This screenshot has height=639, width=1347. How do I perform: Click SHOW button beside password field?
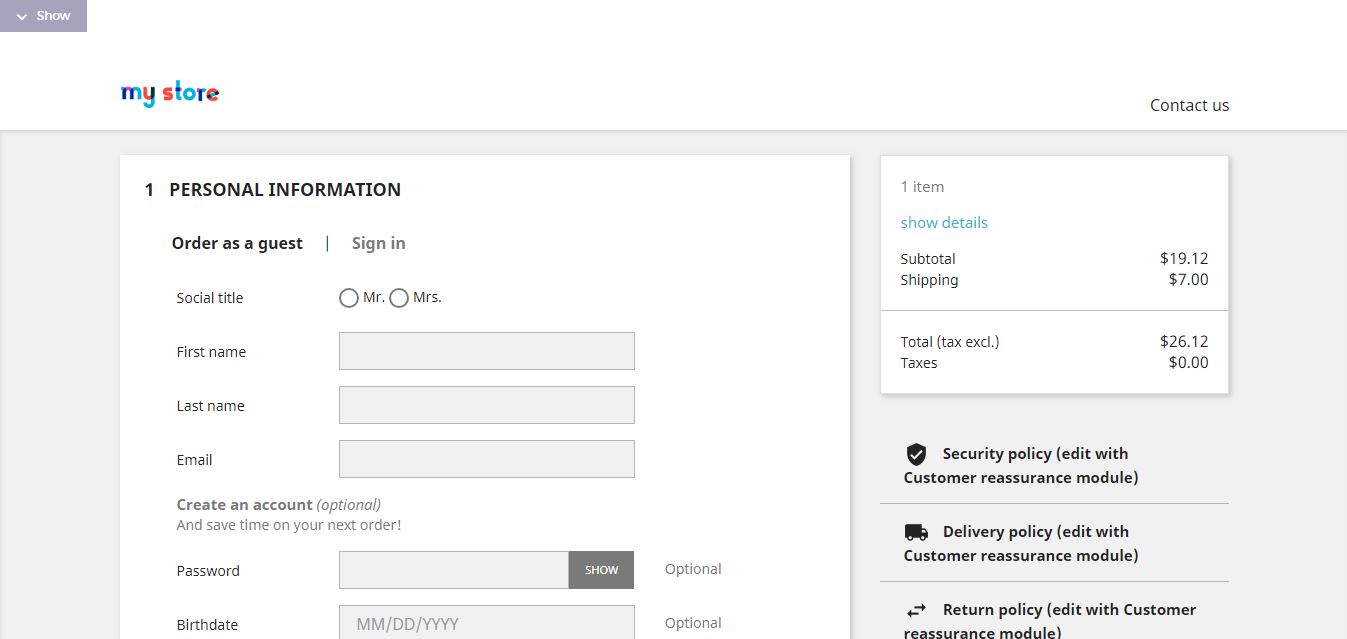[x=602, y=570]
